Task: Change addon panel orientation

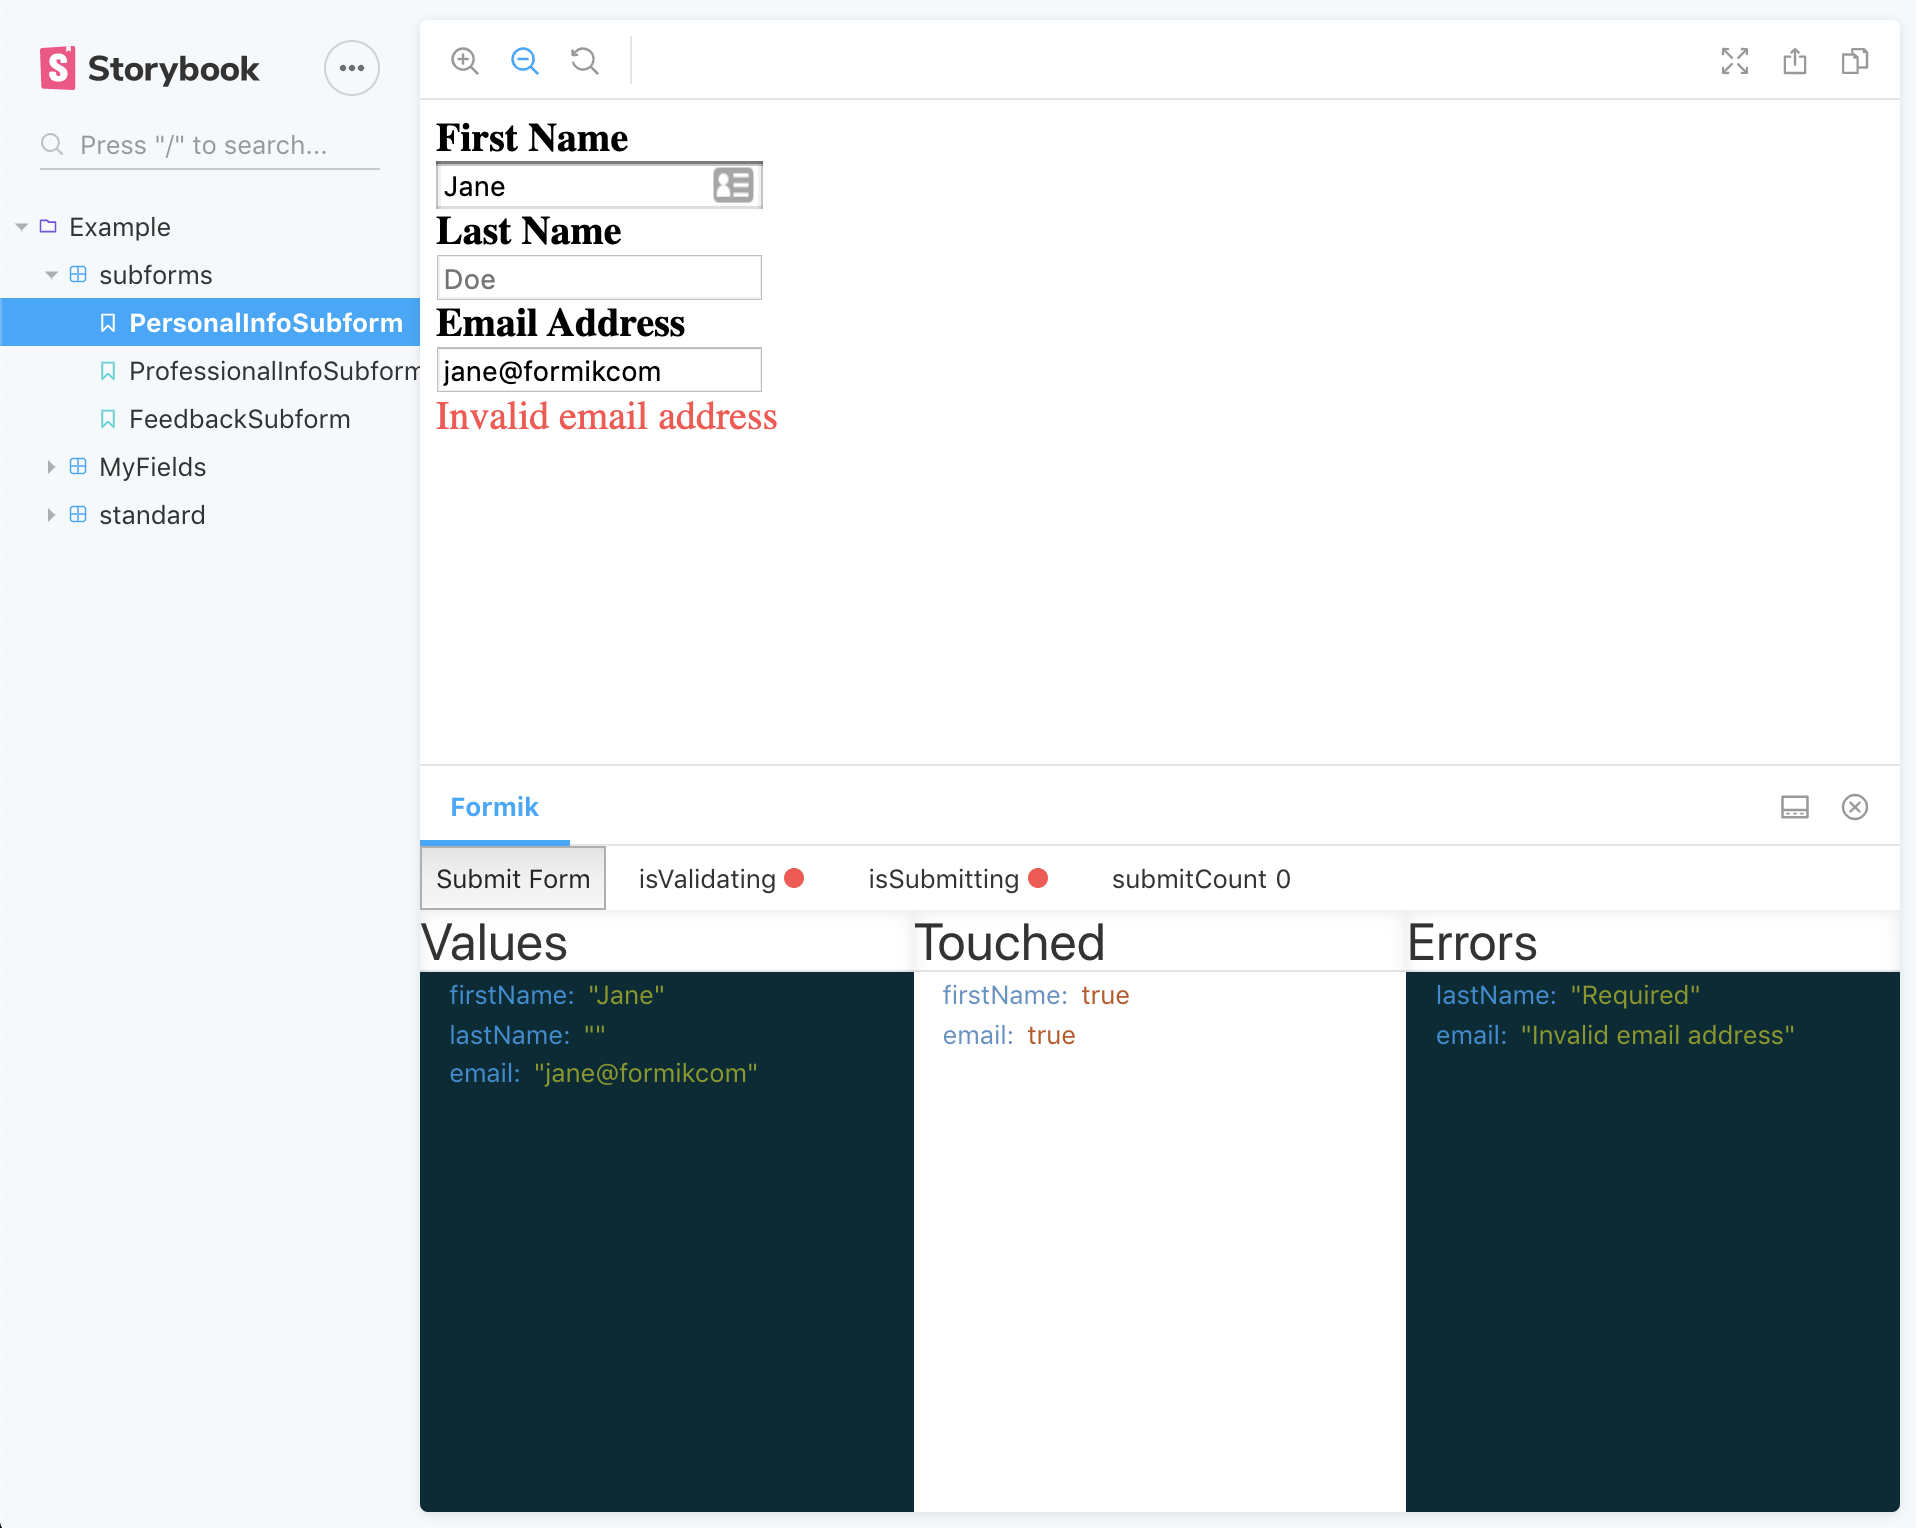Action: click(x=1795, y=807)
